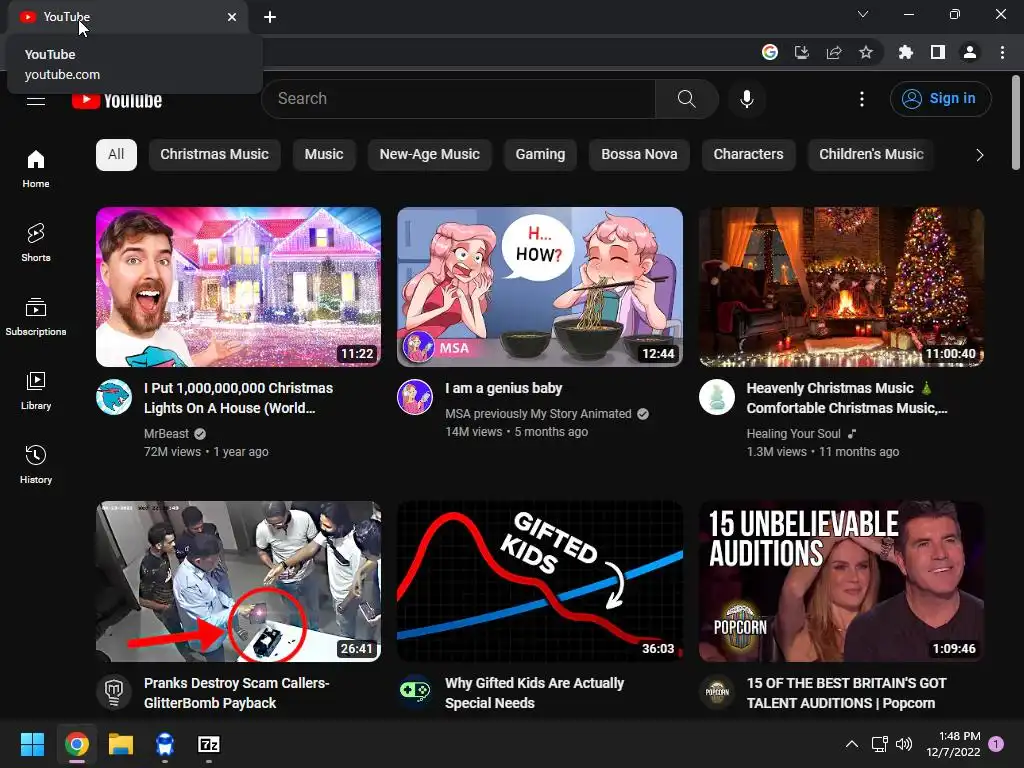Click the Google icon in address bar
This screenshot has width=1024, height=768.
(770, 52)
